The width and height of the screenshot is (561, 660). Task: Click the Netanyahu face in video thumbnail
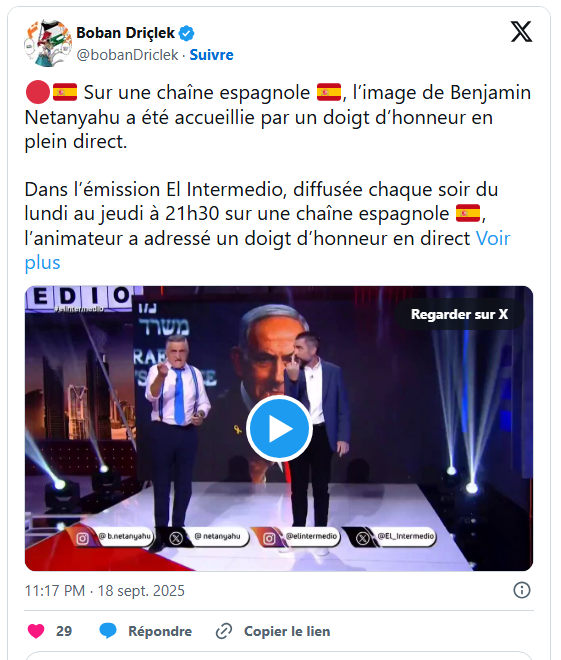pos(263,354)
